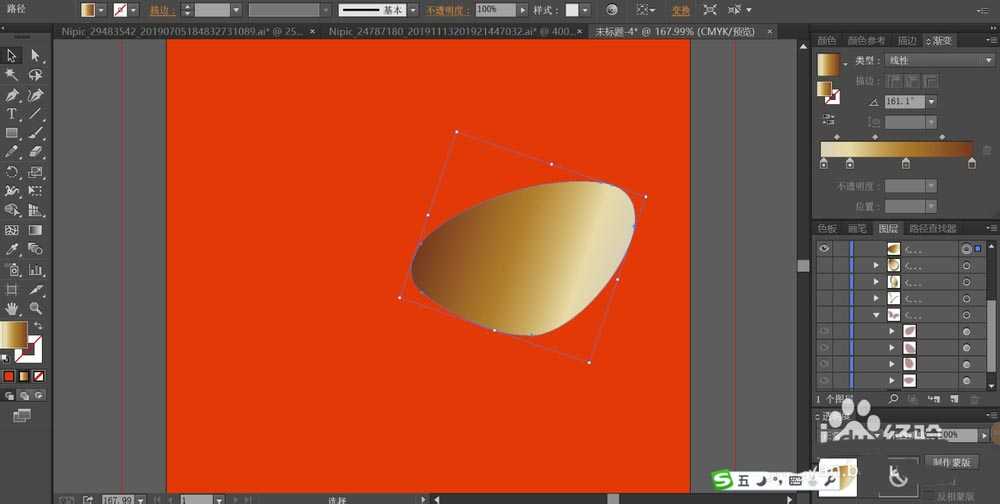The image size is (1000, 504).
Task: Select the Eyedropper tool
Action: (12, 249)
